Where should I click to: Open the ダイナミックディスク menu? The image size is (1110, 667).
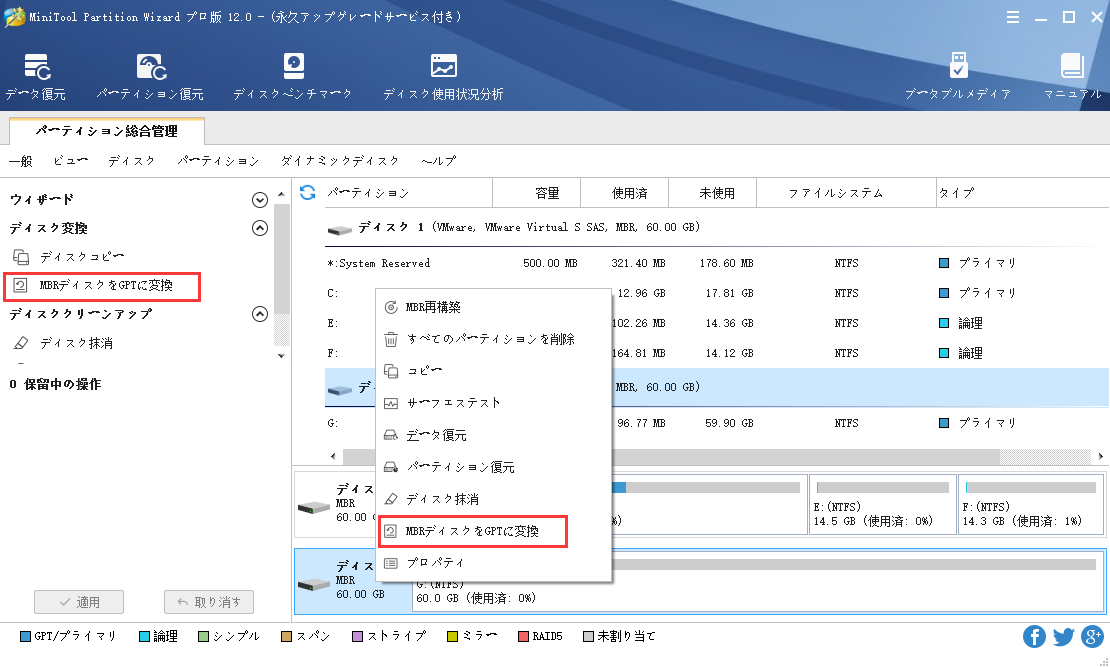pos(340,161)
